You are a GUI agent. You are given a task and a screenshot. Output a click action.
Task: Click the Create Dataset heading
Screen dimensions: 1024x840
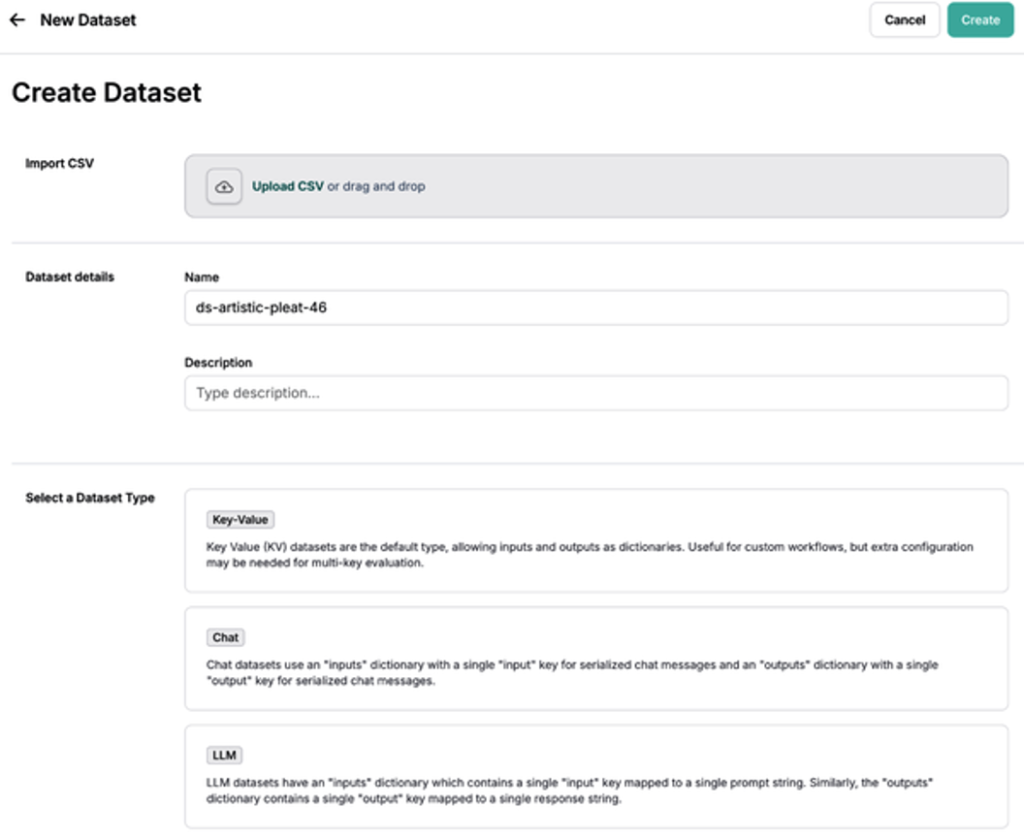(105, 92)
